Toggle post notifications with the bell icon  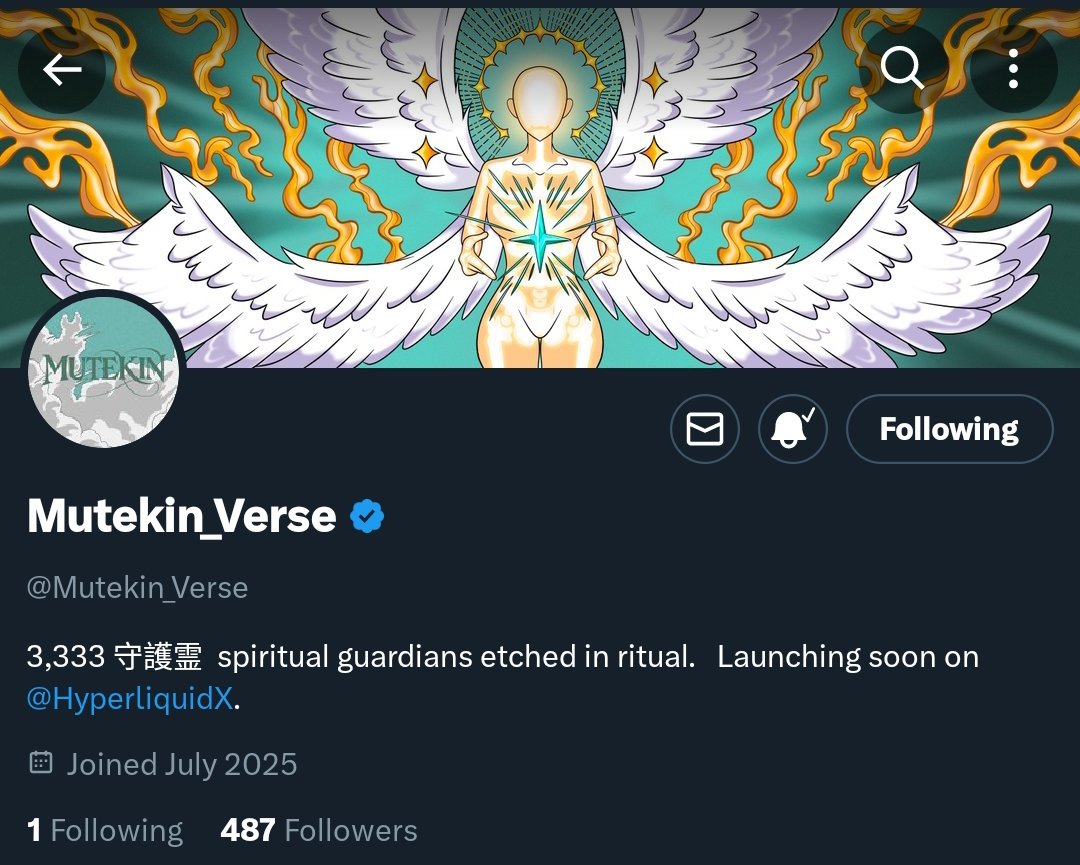pos(793,429)
